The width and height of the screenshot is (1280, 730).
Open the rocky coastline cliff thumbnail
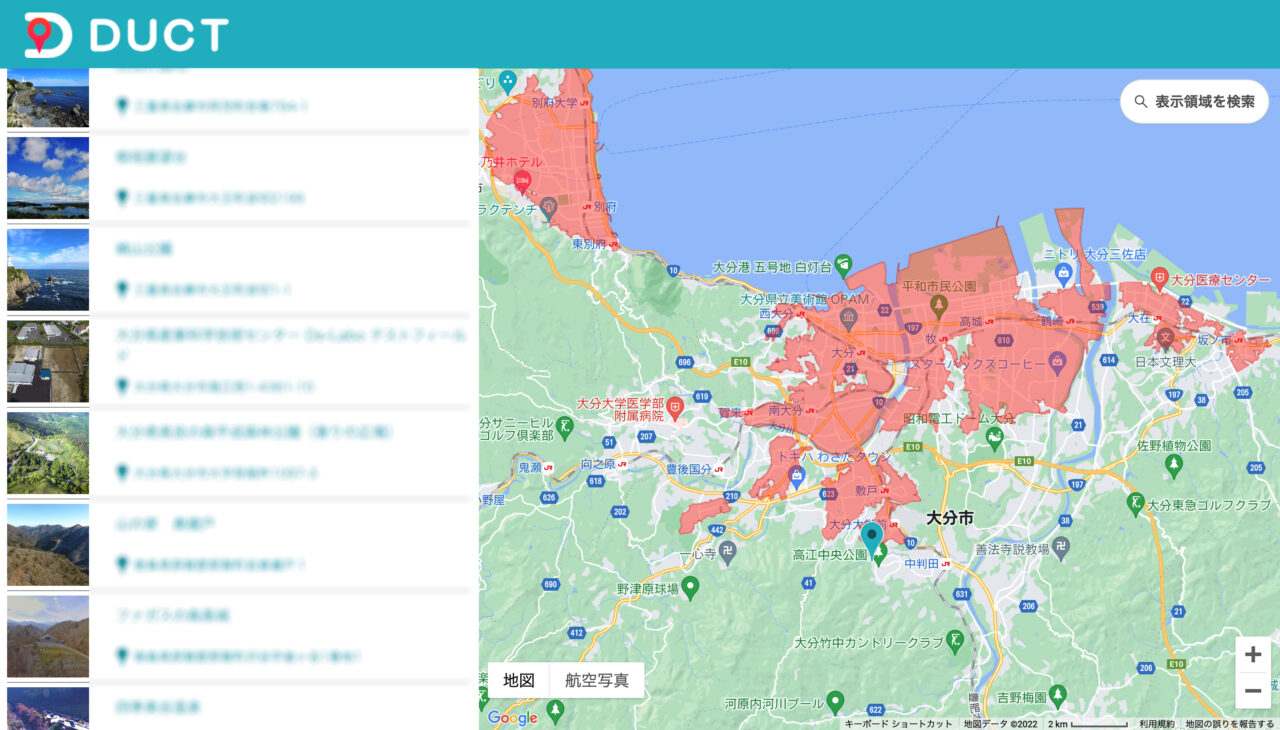(48, 270)
